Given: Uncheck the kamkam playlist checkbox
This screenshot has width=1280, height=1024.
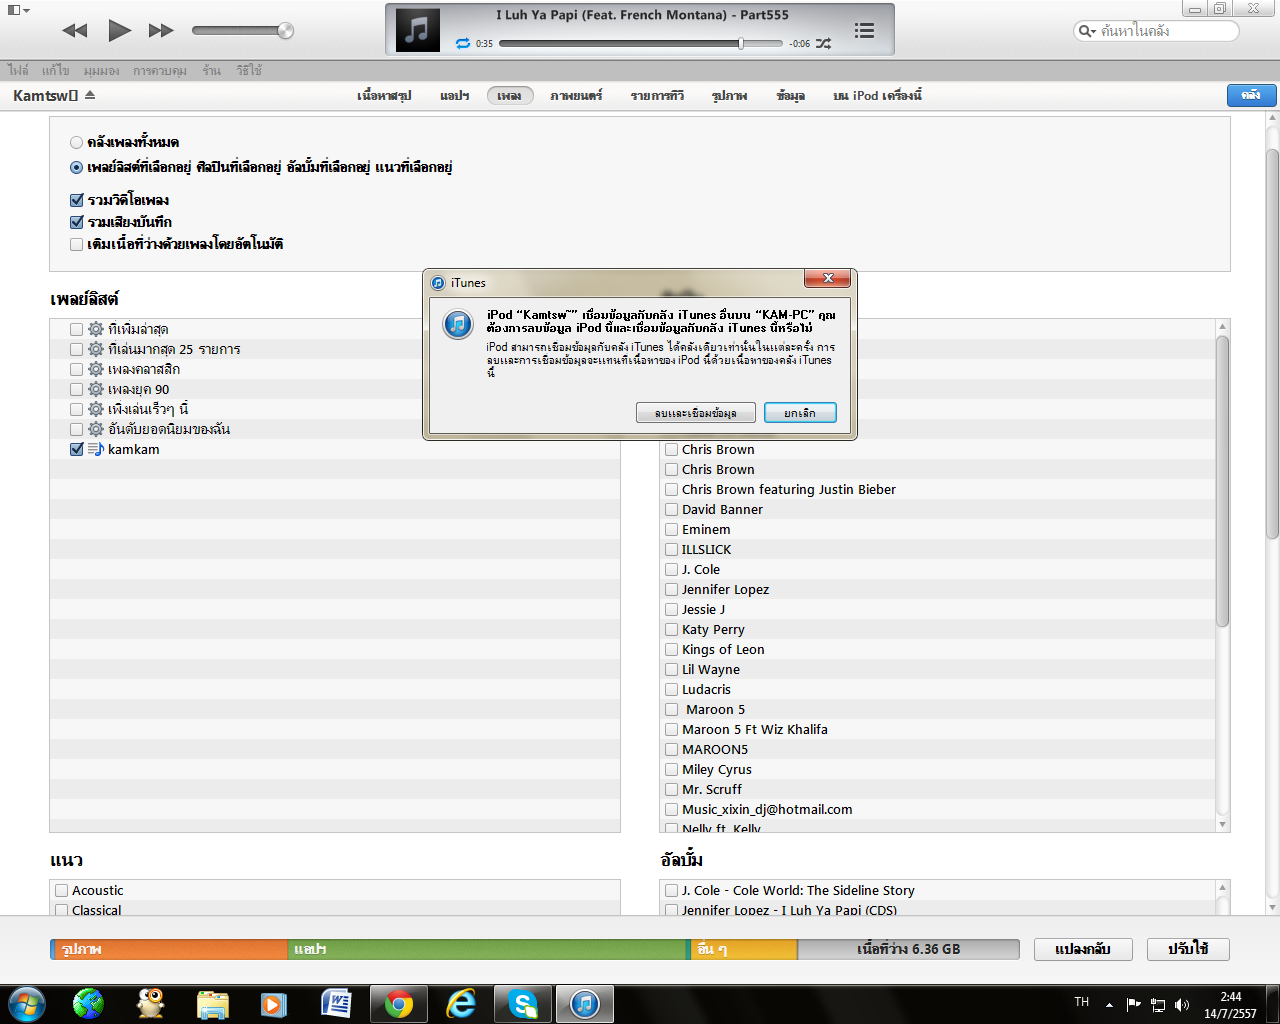Looking at the screenshot, I should pos(76,449).
